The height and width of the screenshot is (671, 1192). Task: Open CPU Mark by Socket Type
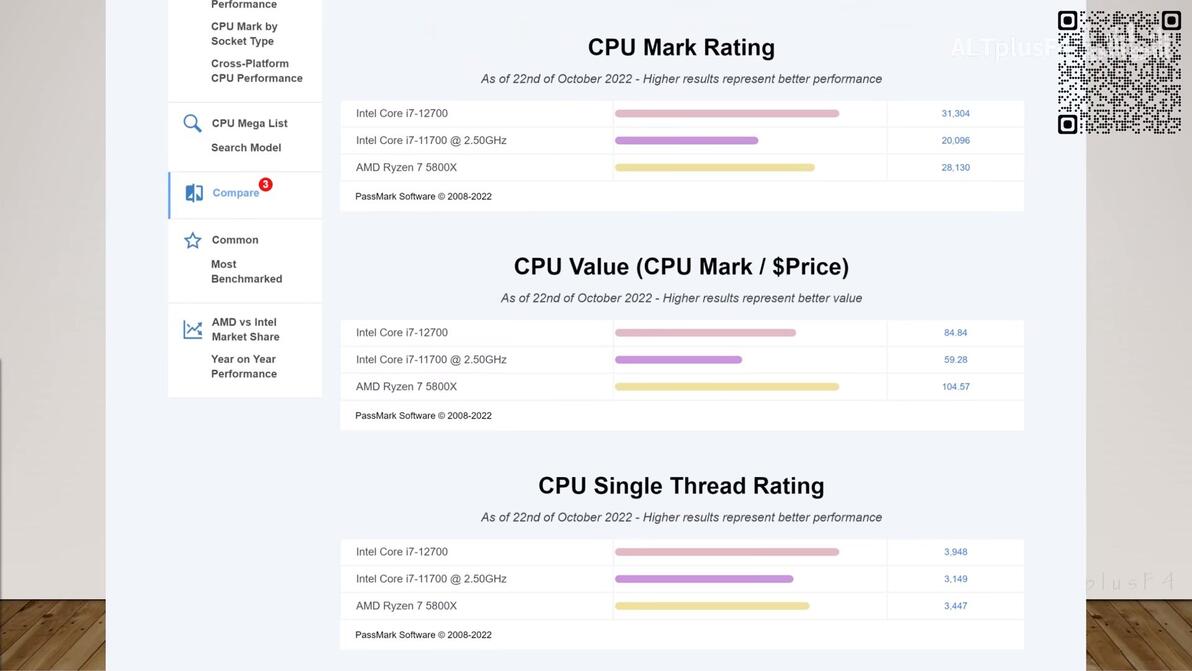(244, 34)
